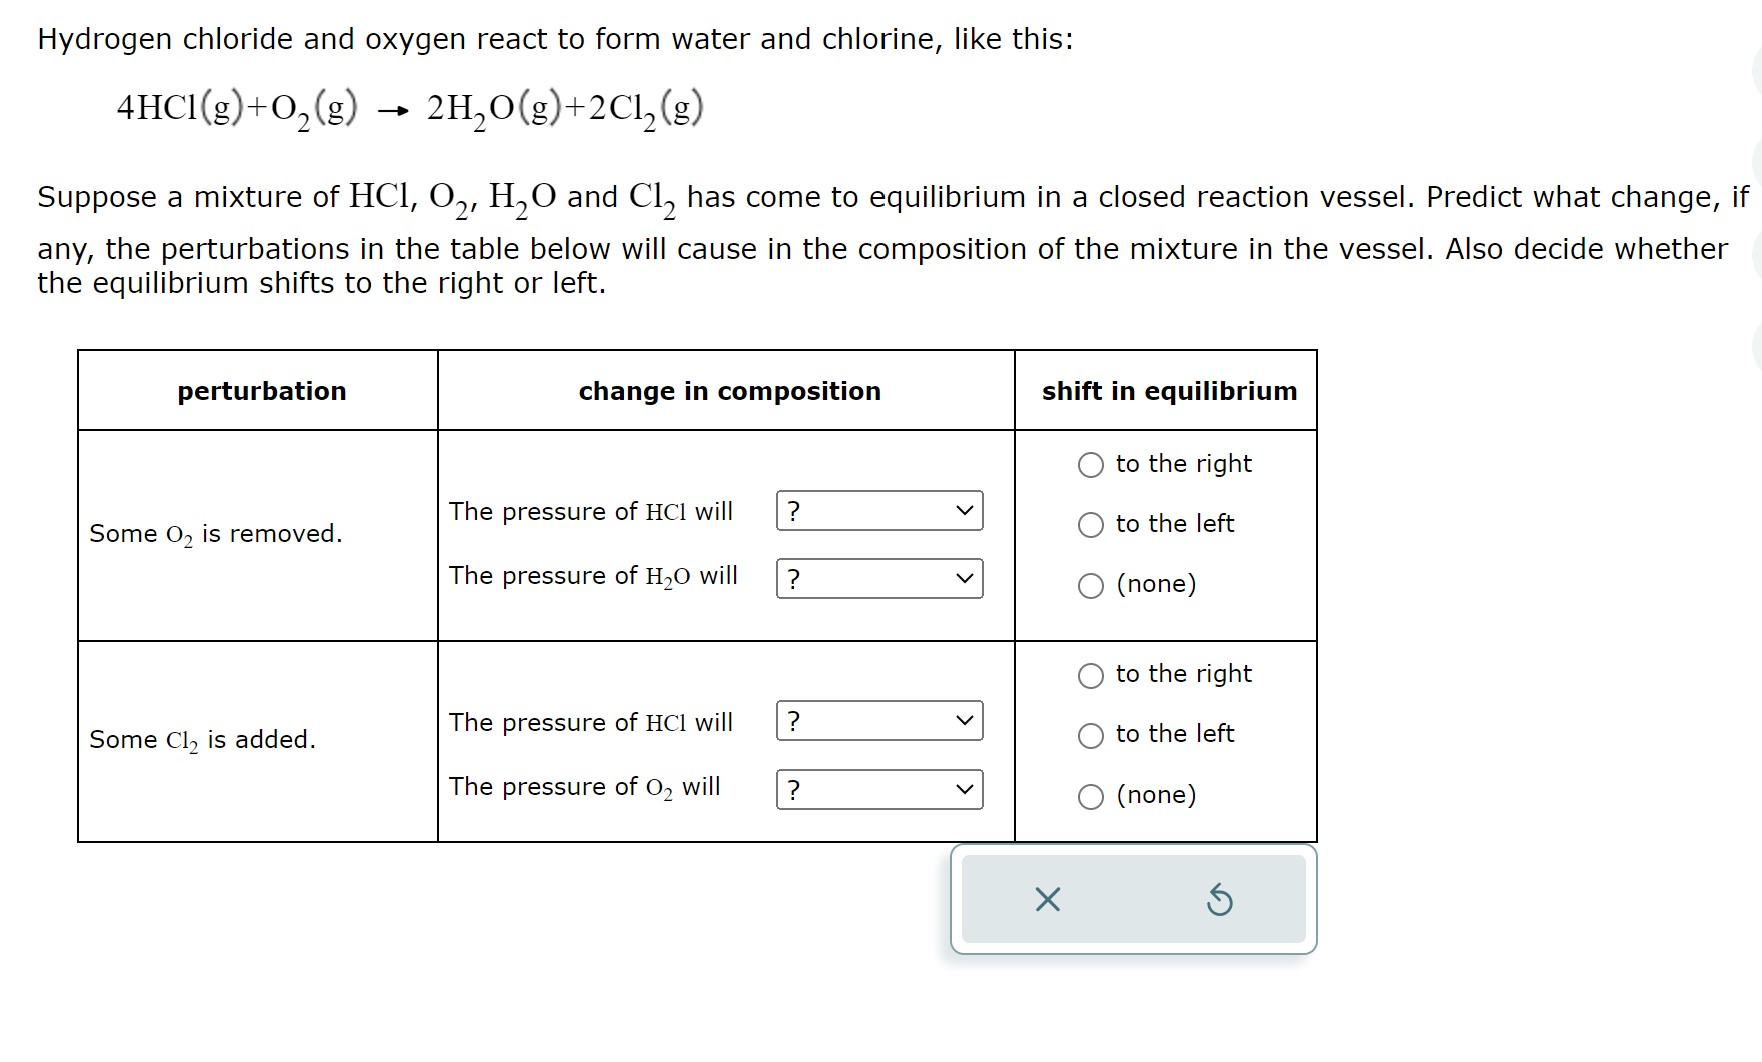
Task: Open the HCl pressure dropdown in the Cl₂ added row
Action: click(x=879, y=722)
